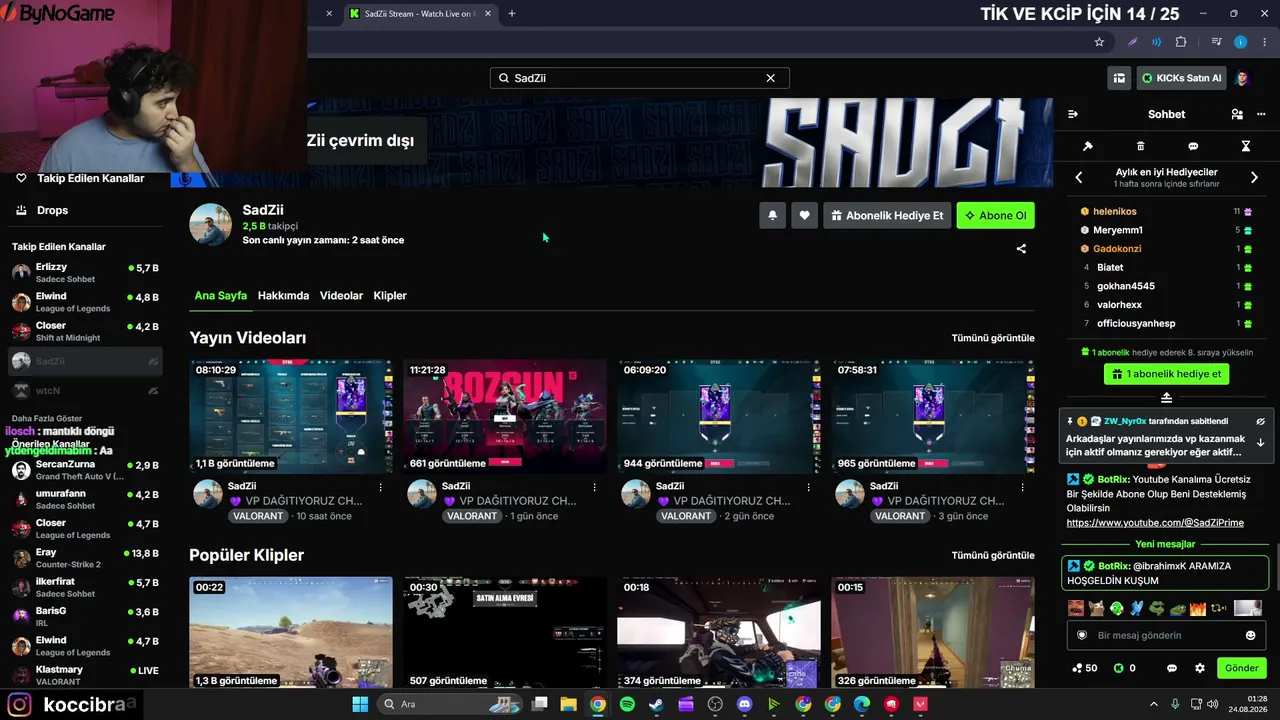The height and width of the screenshot is (720, 1280).
Task: Select the SadZii Stream browser tab
Action: coord(418,14)
